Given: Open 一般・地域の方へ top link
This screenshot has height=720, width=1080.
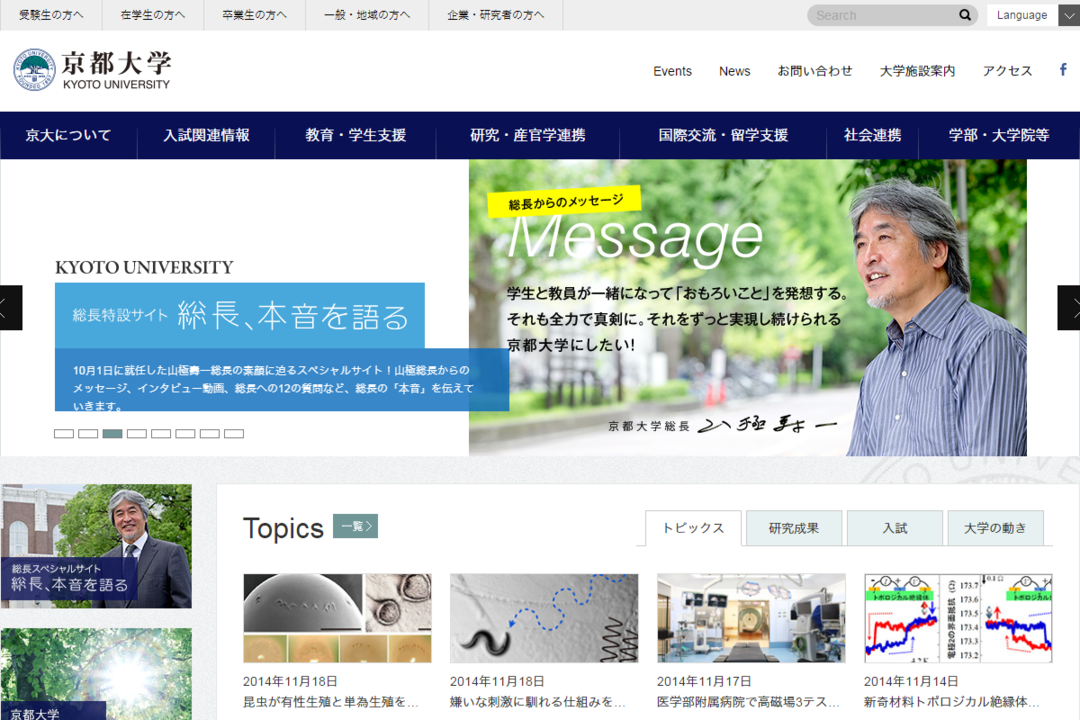Looking at the screenshot, I should [x=367, y=14].
